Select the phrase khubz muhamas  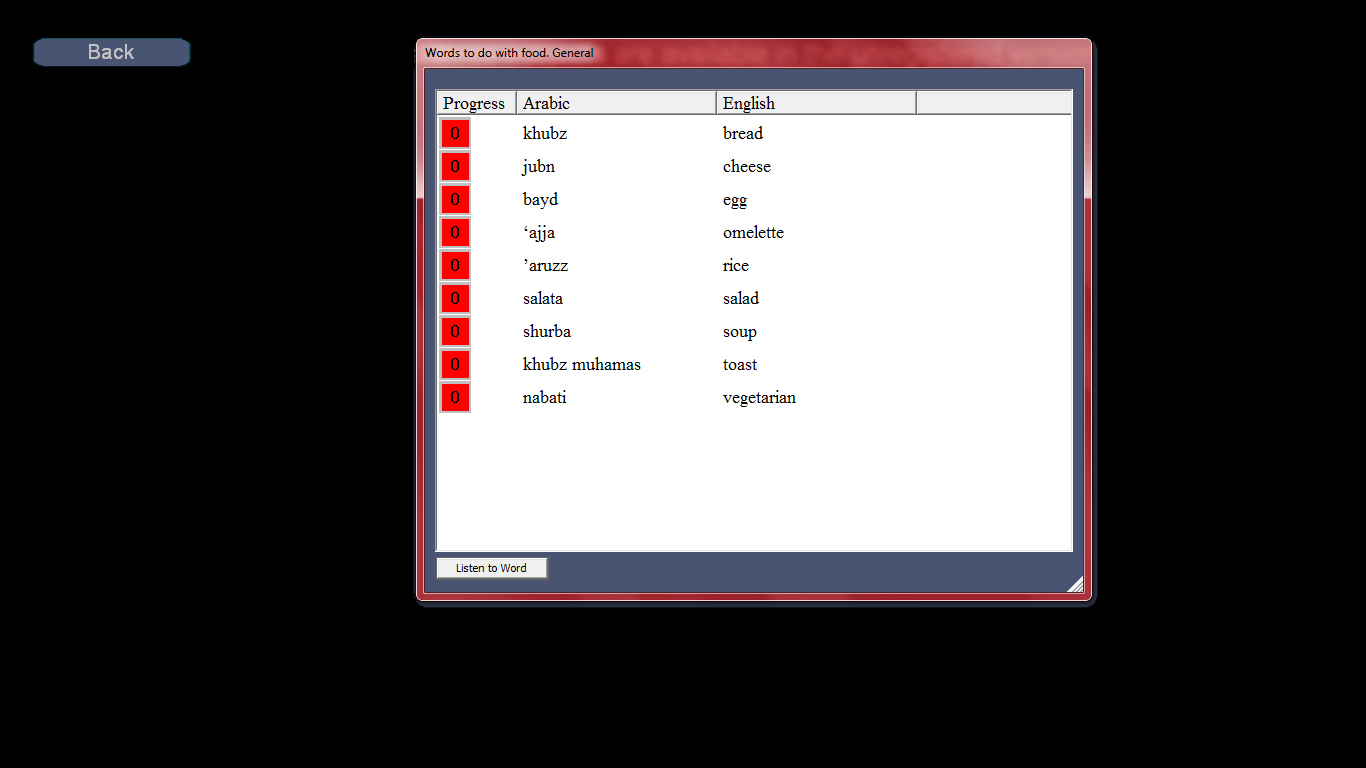point(582,364)
